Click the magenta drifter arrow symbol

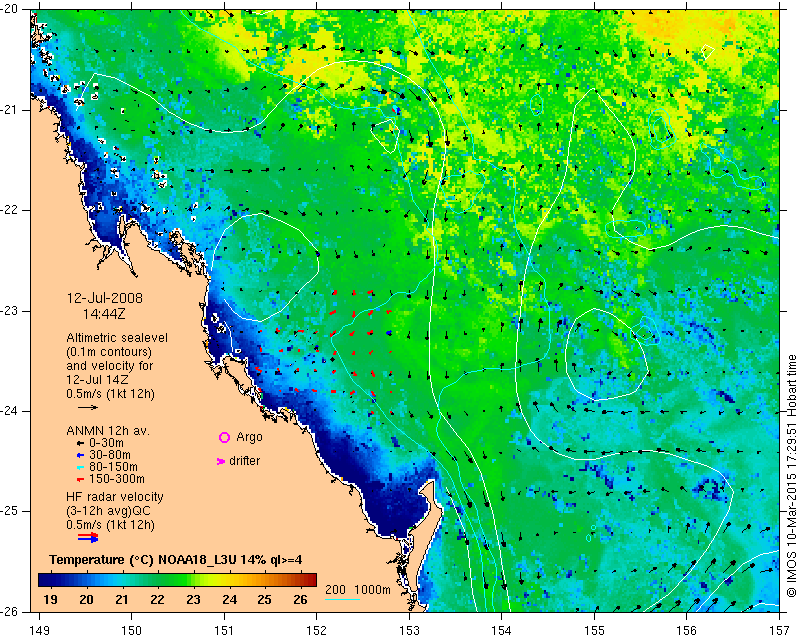[221, 461]
